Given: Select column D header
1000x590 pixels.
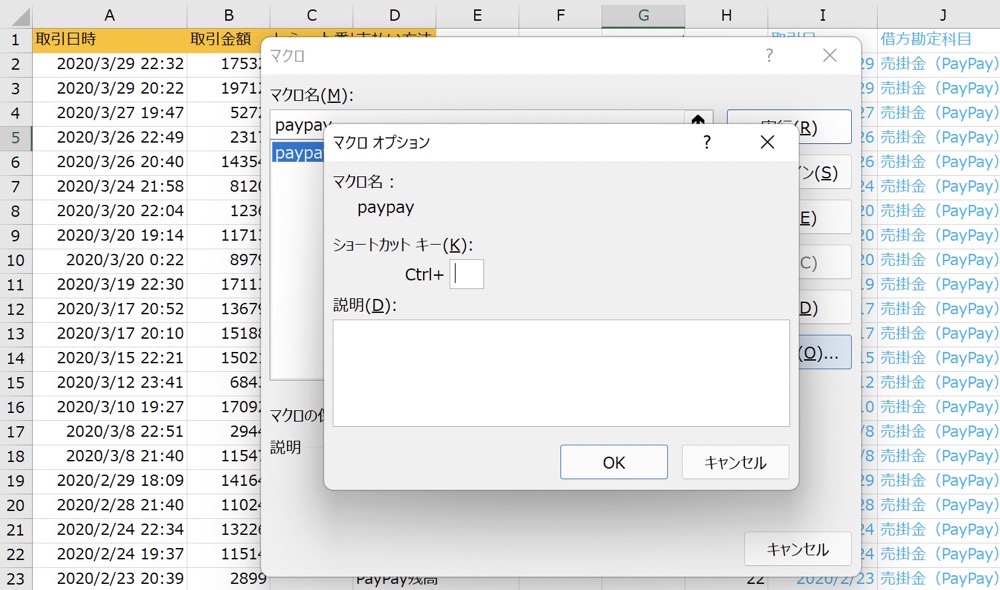Looking at the screenshot, I should coord(394,15).
